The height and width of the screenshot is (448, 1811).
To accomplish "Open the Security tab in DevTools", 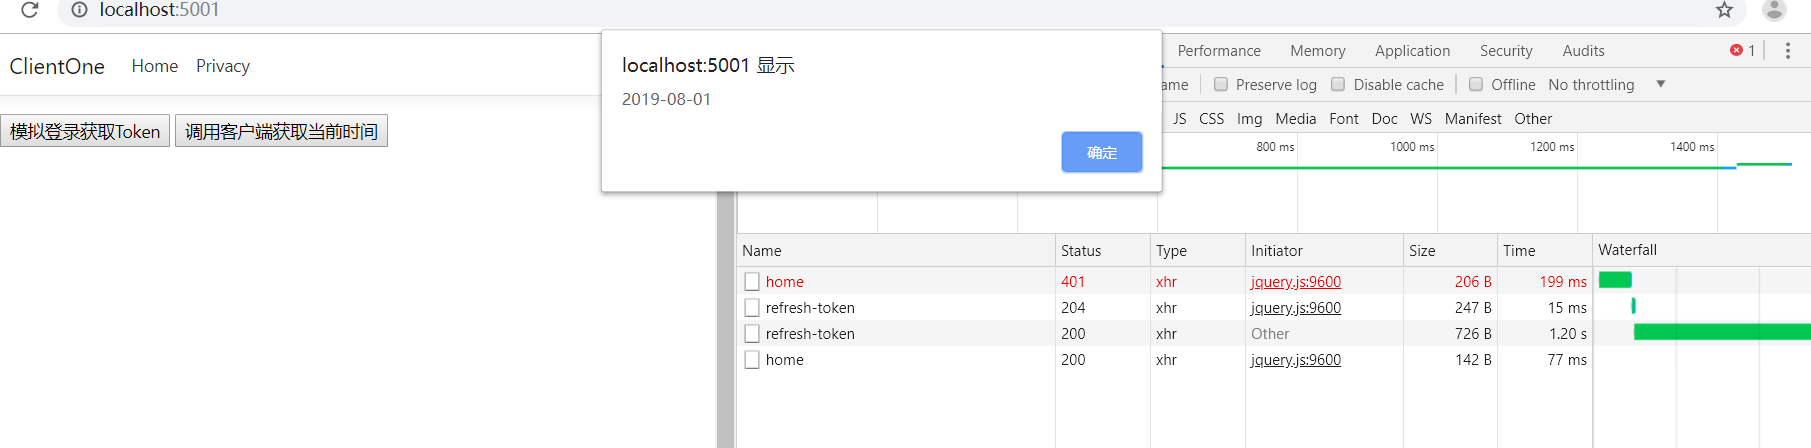I will pyautogui.click(x=1506, y=51).
